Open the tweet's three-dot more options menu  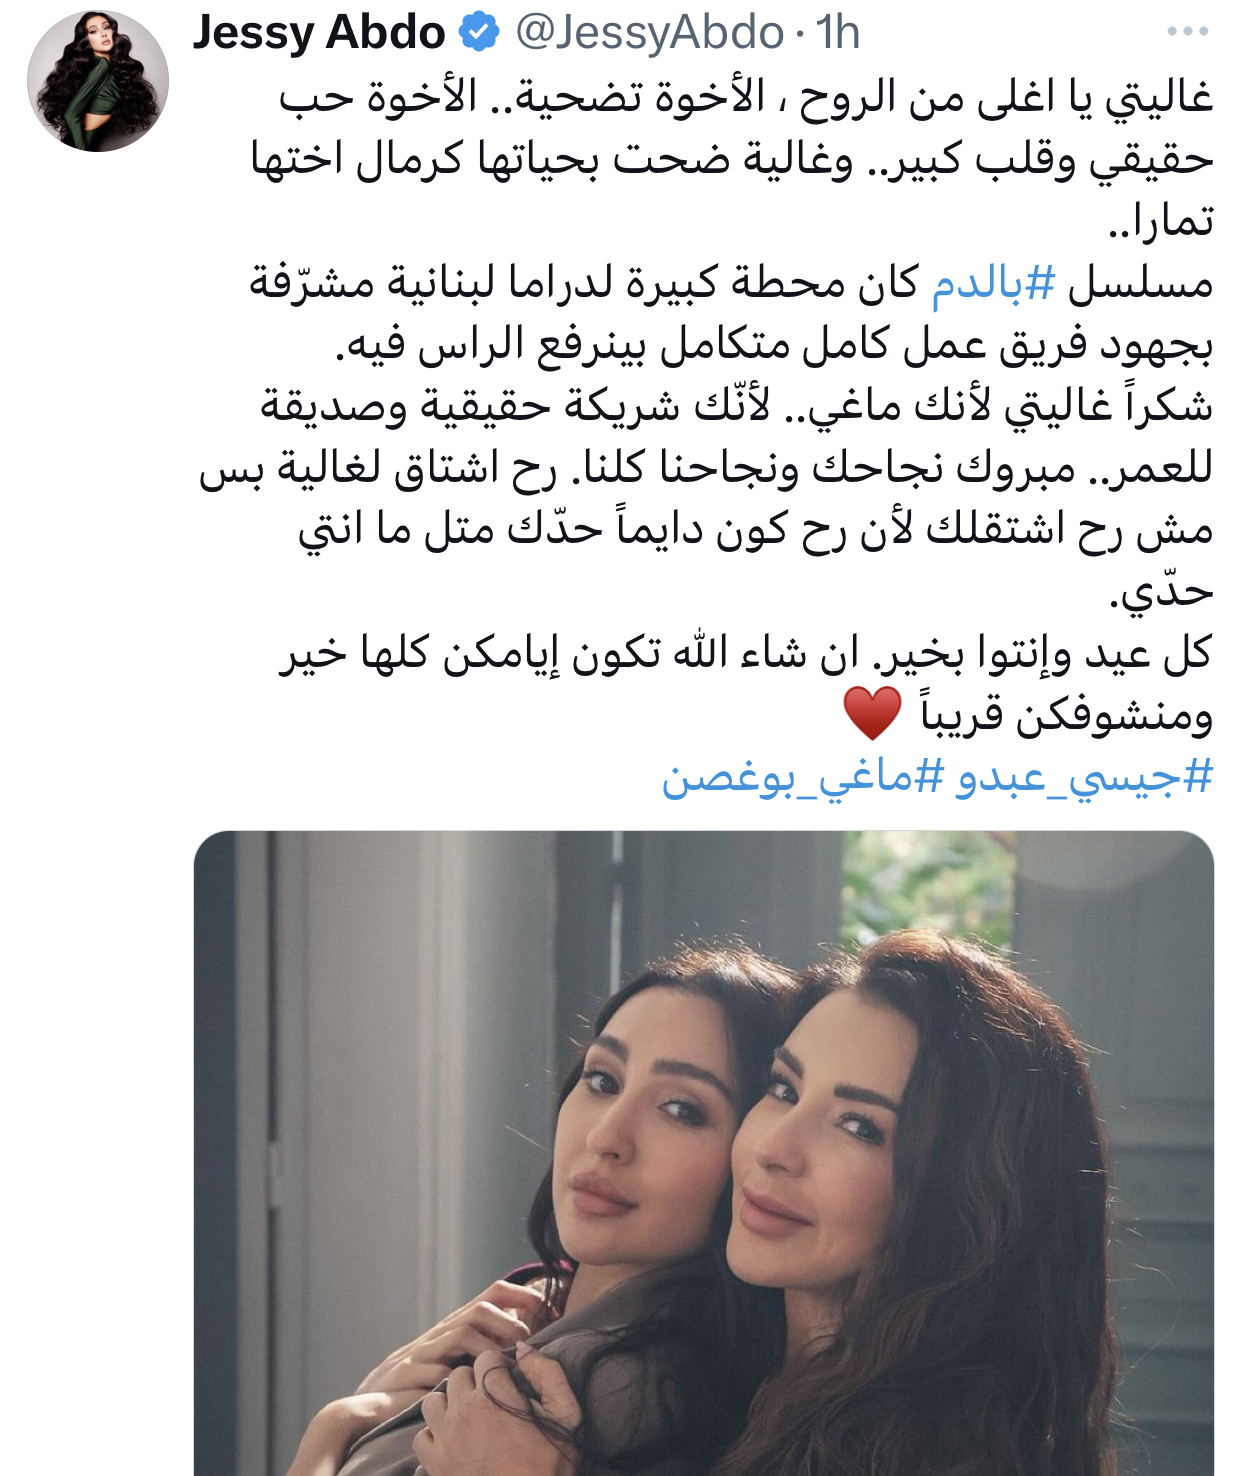[1188, 32]
